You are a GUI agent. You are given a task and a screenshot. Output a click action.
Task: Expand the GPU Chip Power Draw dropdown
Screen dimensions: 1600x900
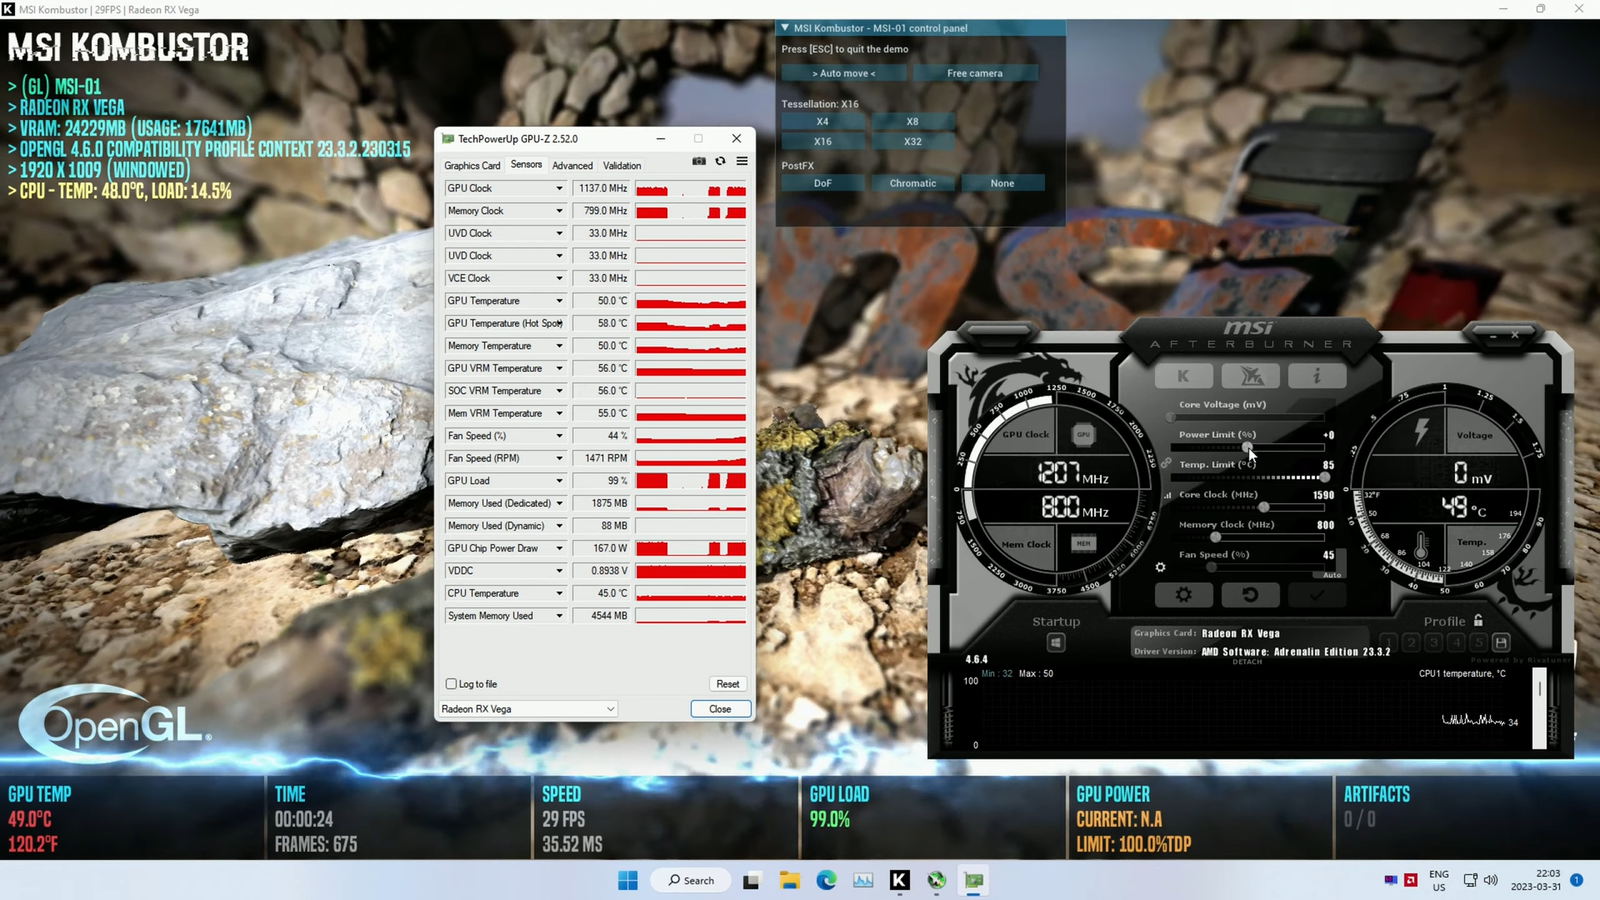click(x=559, y=548)
